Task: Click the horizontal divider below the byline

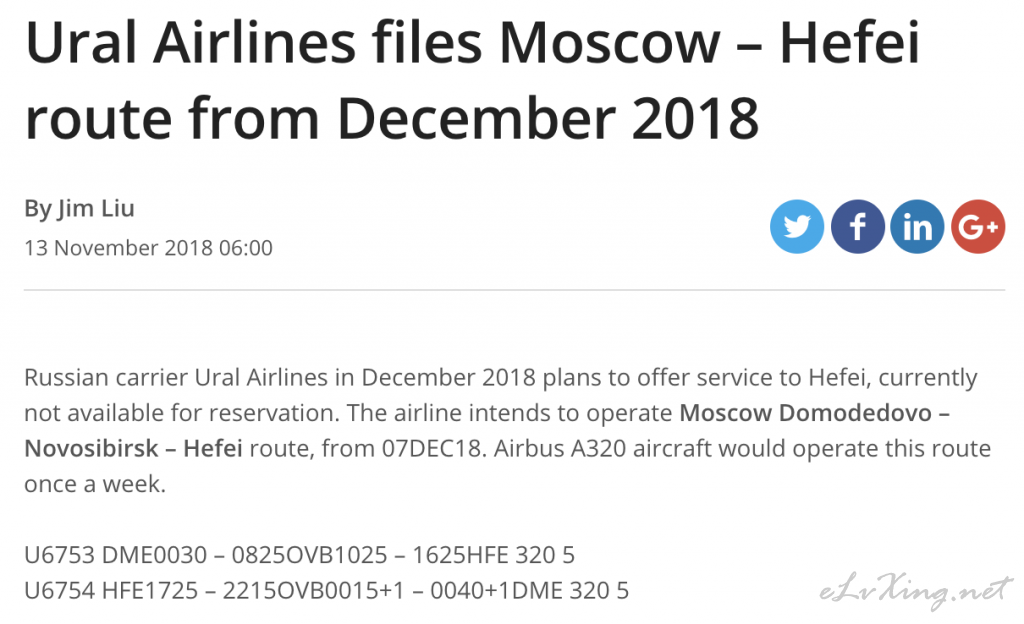Action: click(x=515, y=290)
